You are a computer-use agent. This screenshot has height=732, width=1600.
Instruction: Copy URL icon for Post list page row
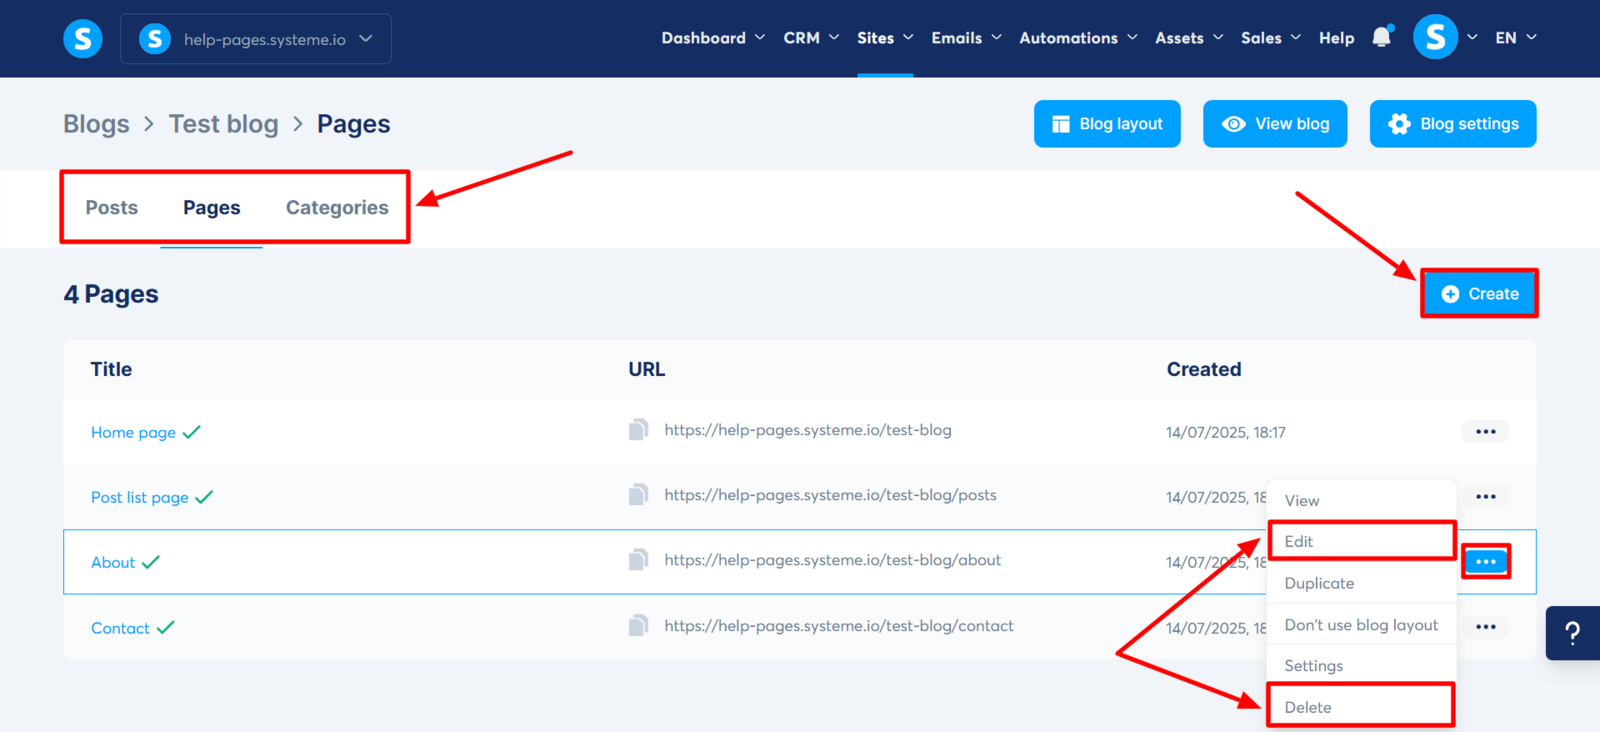point(638,495)
